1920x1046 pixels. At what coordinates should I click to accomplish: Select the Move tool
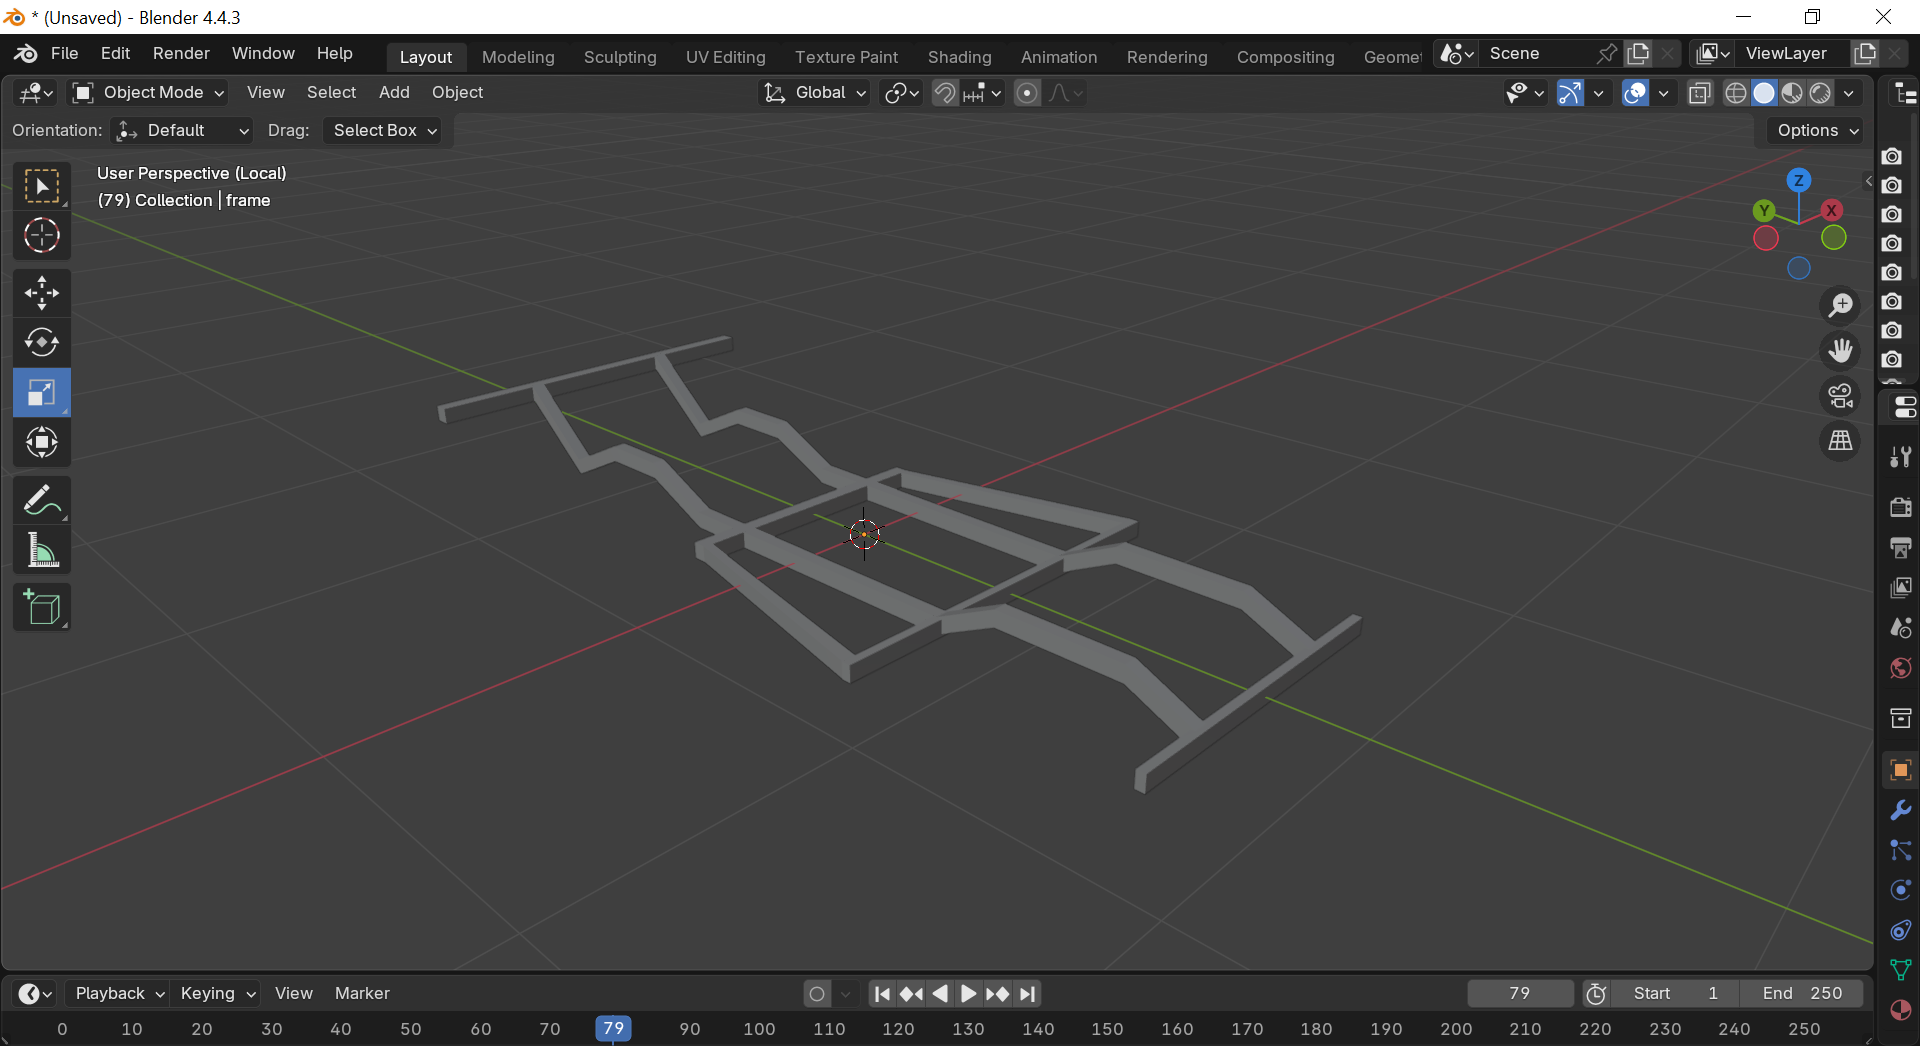(x=41, y=293)
